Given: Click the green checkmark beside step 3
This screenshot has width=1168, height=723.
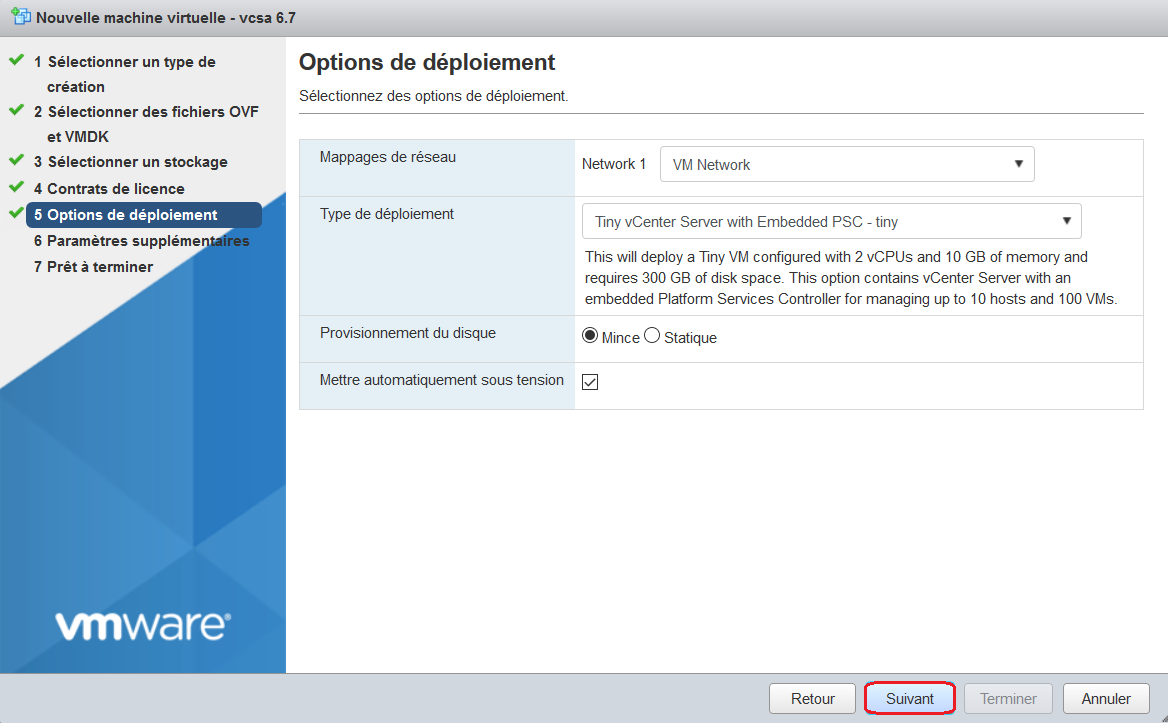Looking at the screenshot, I should coord(16,160).
